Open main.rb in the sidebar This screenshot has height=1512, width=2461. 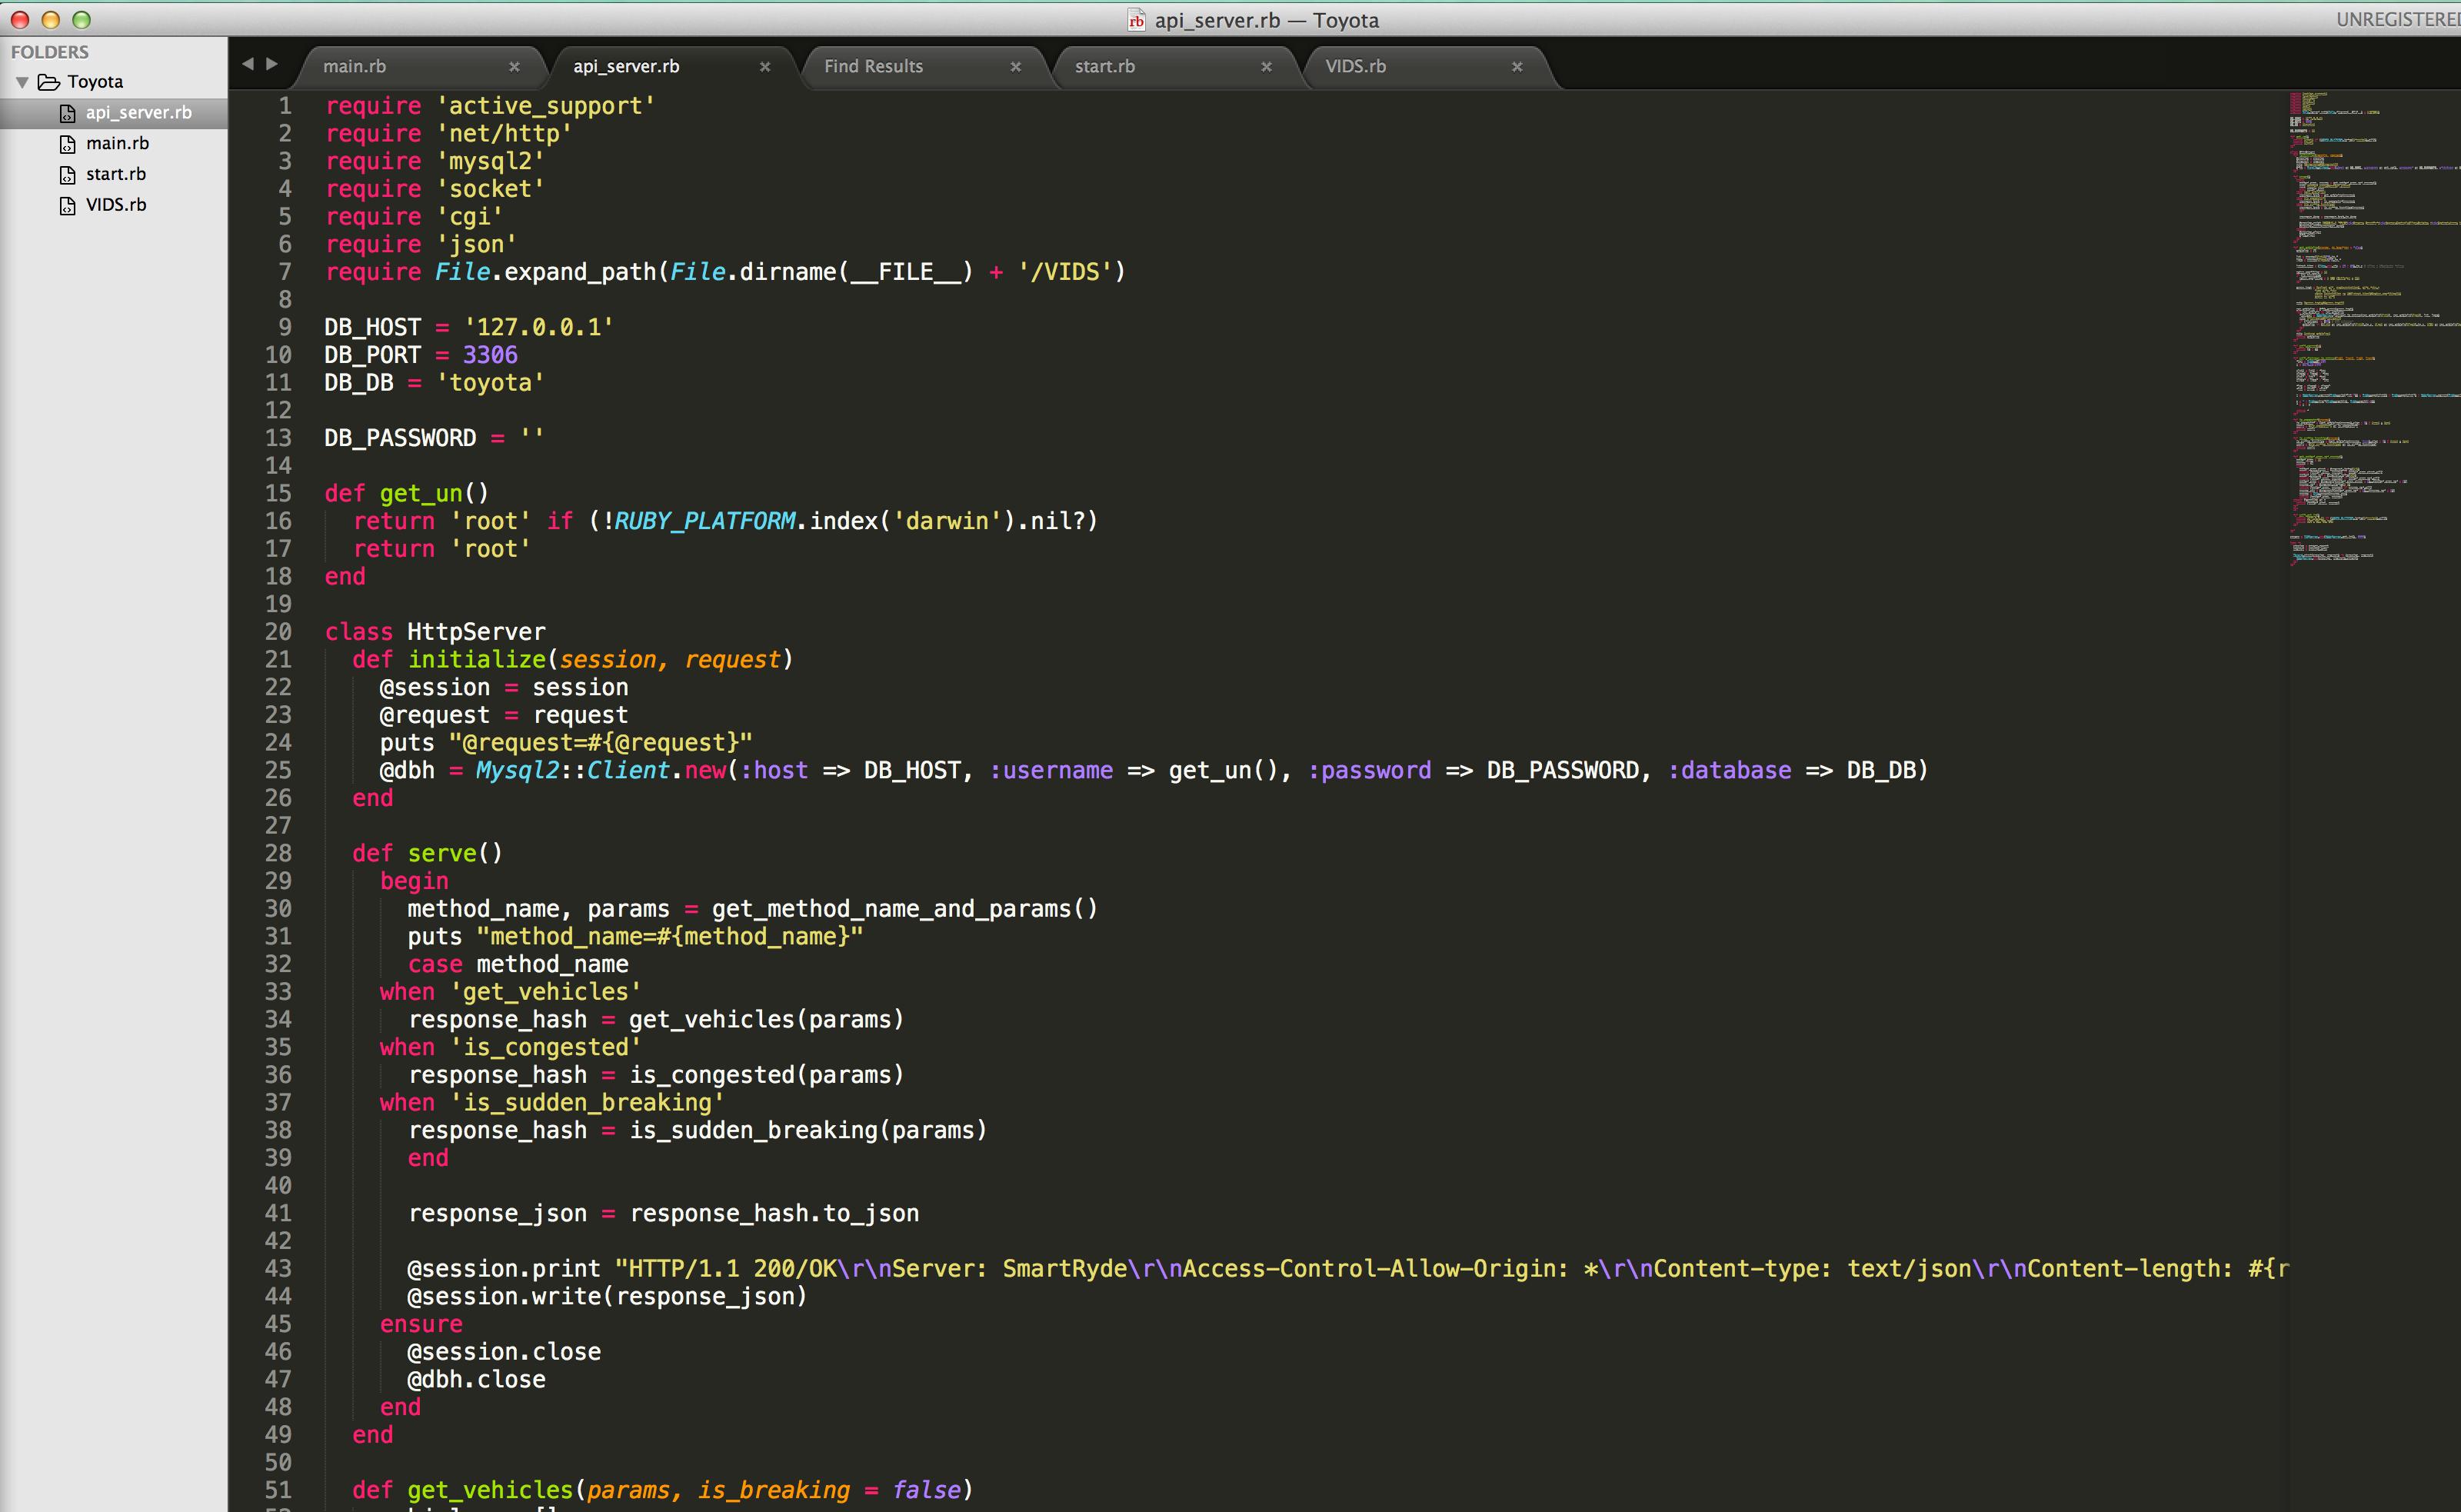coord(117,143)
